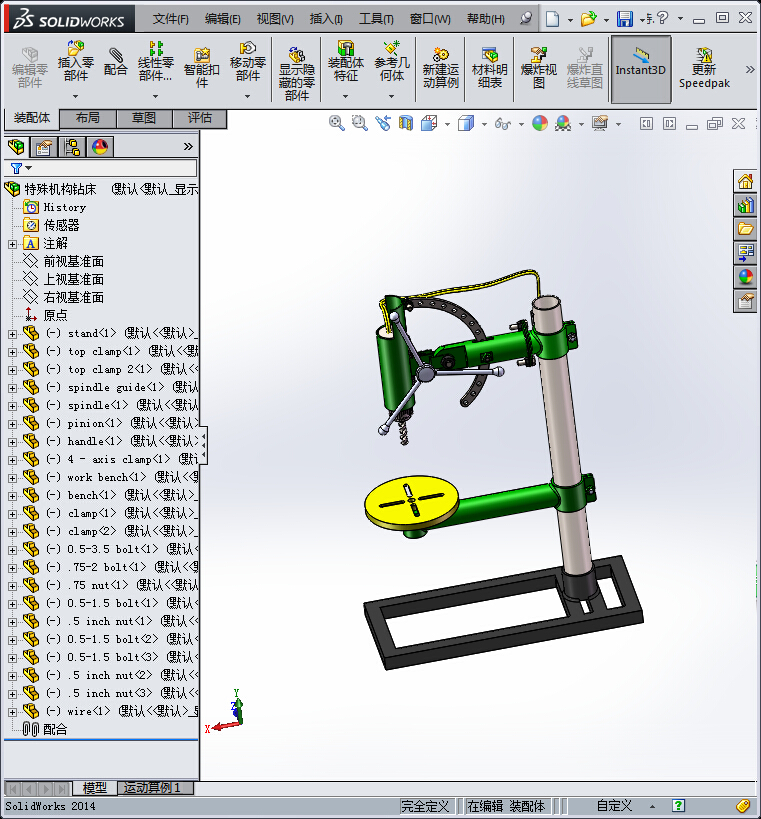Open ConfigurationManager tab icon
Screen dimensions: 761x819
click(72, 147)
